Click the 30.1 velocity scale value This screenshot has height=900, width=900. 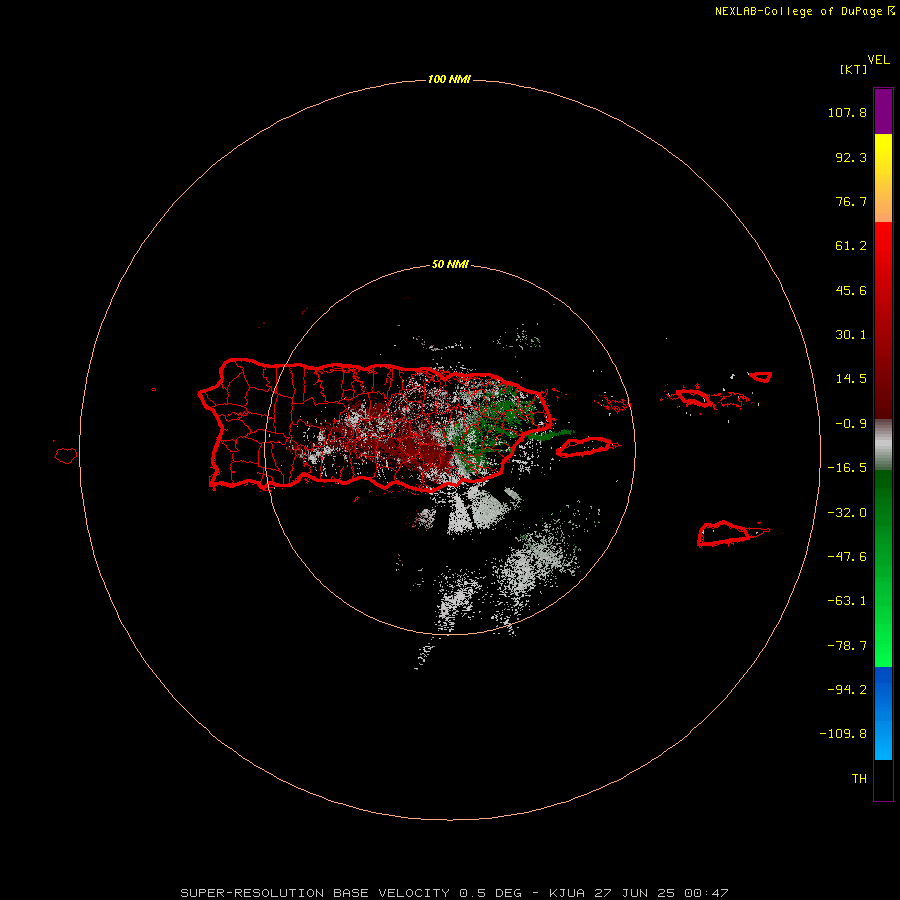tap(851, 335)
